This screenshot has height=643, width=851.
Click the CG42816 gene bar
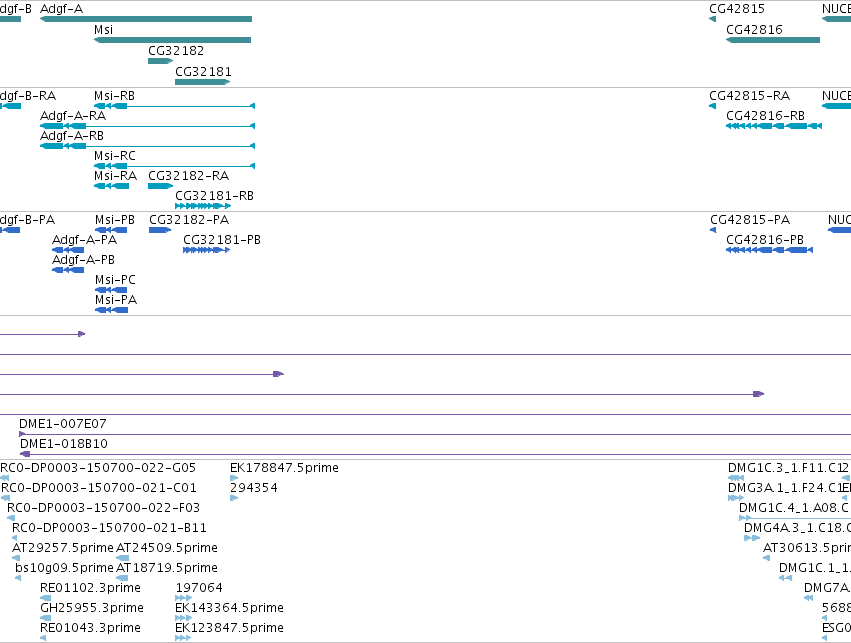773,40
